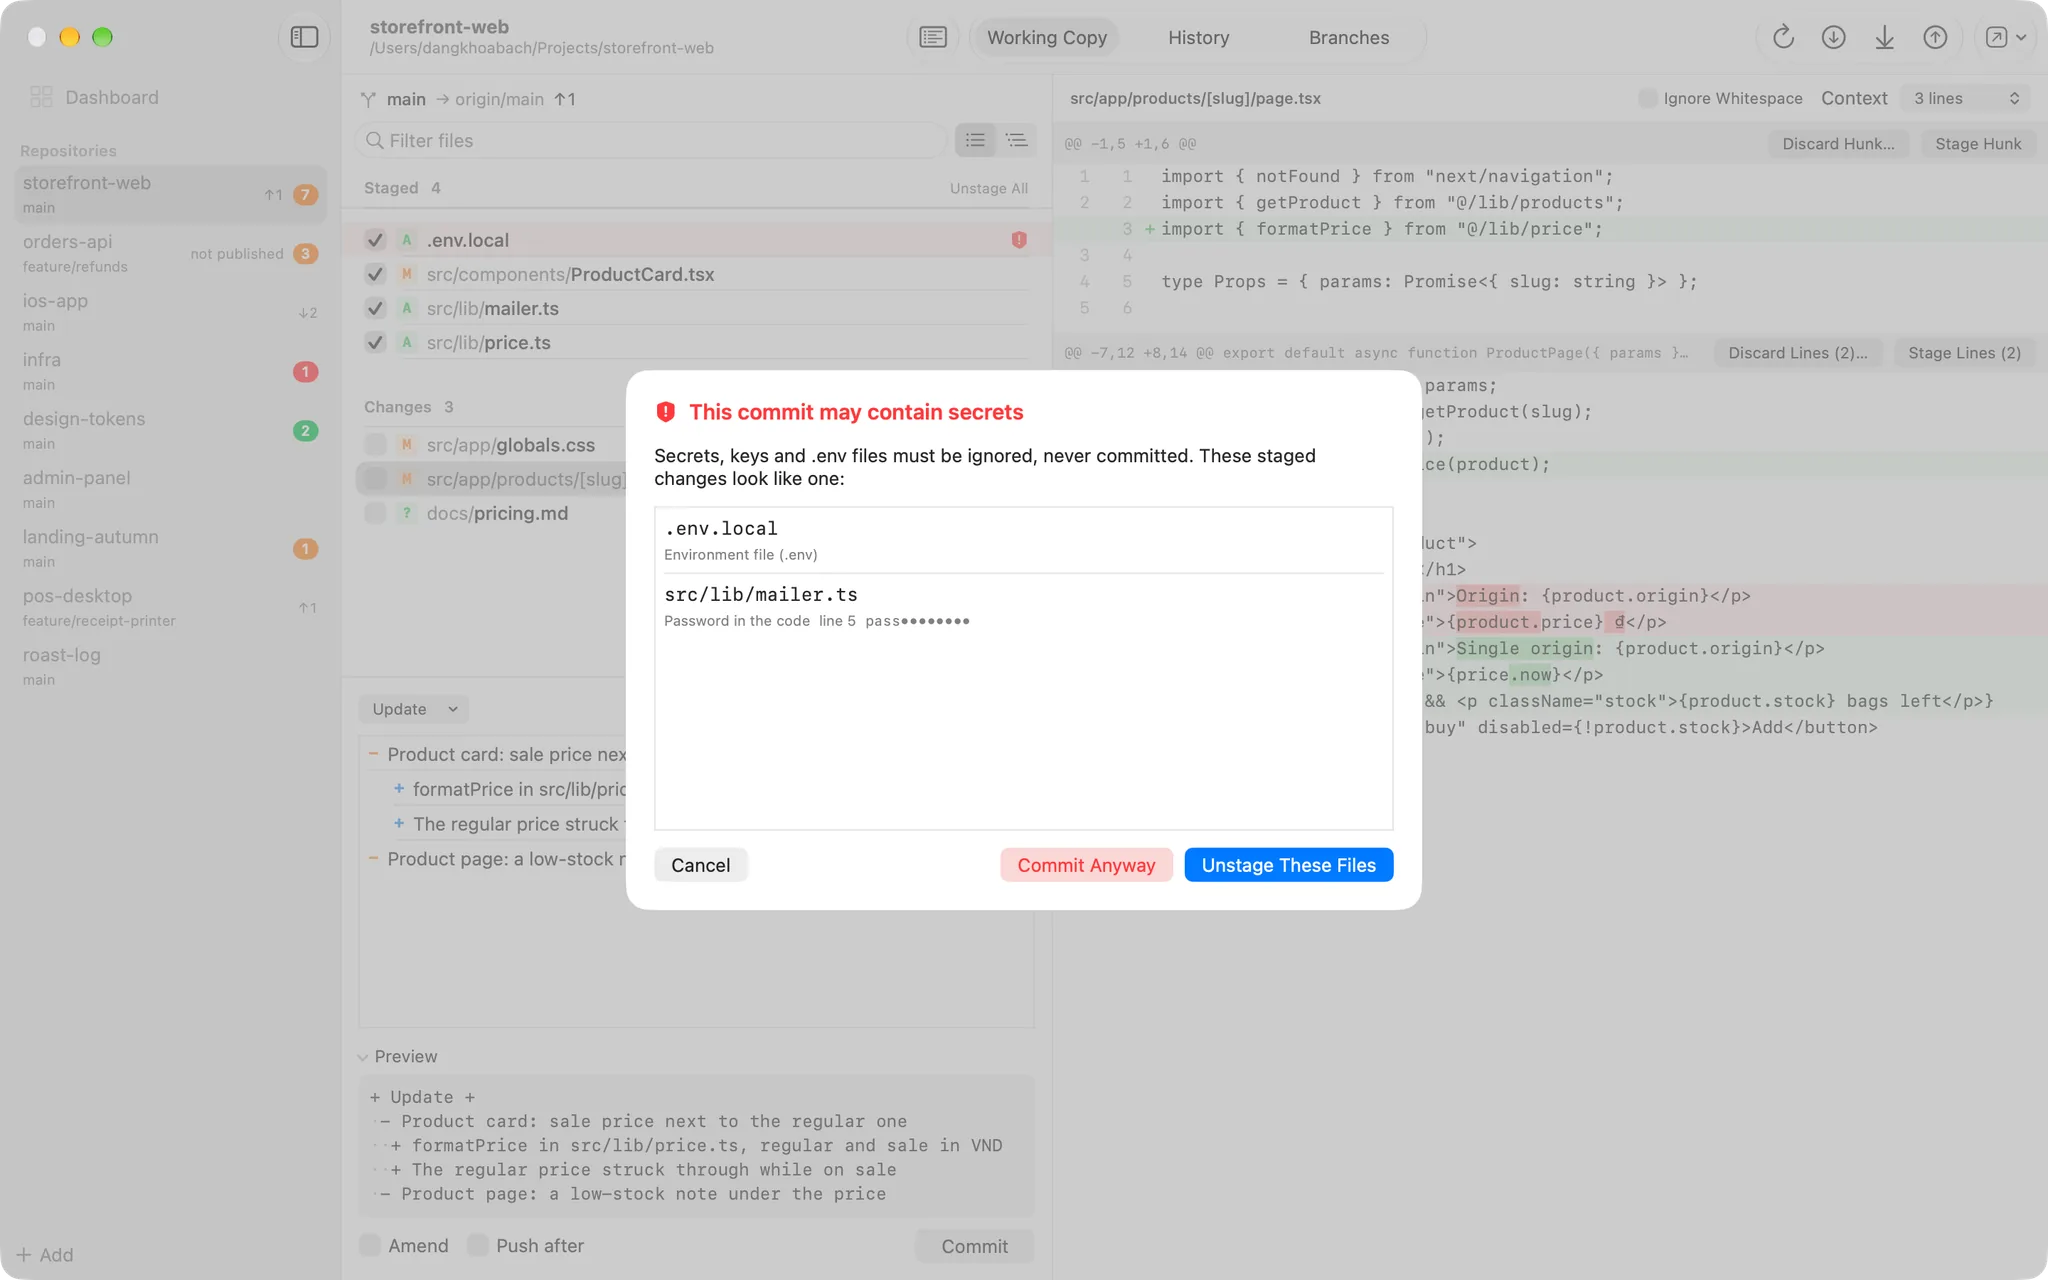Click the pull down-arrow icon
The height and width of the screenshot is (1280, 2048).
tap(1884, 37)
